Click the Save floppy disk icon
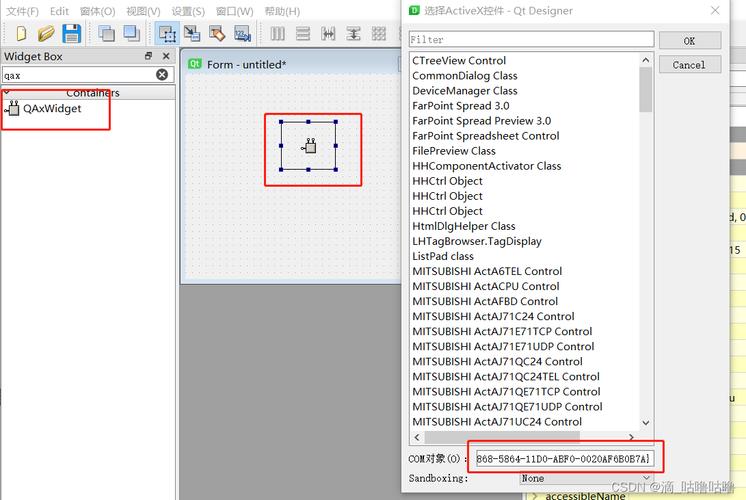 click(x=71, y=33)
